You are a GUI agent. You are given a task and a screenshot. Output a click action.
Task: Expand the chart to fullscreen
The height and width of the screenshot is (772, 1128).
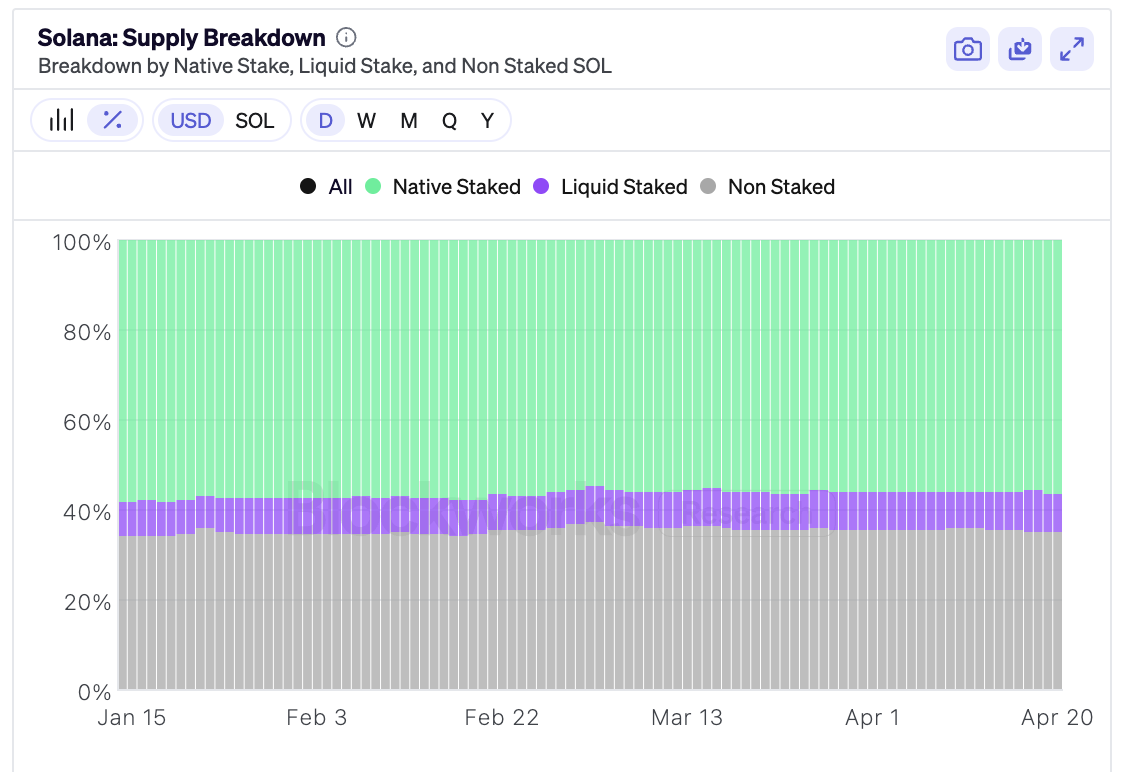pyautogui.click(x=1071, y=50)
